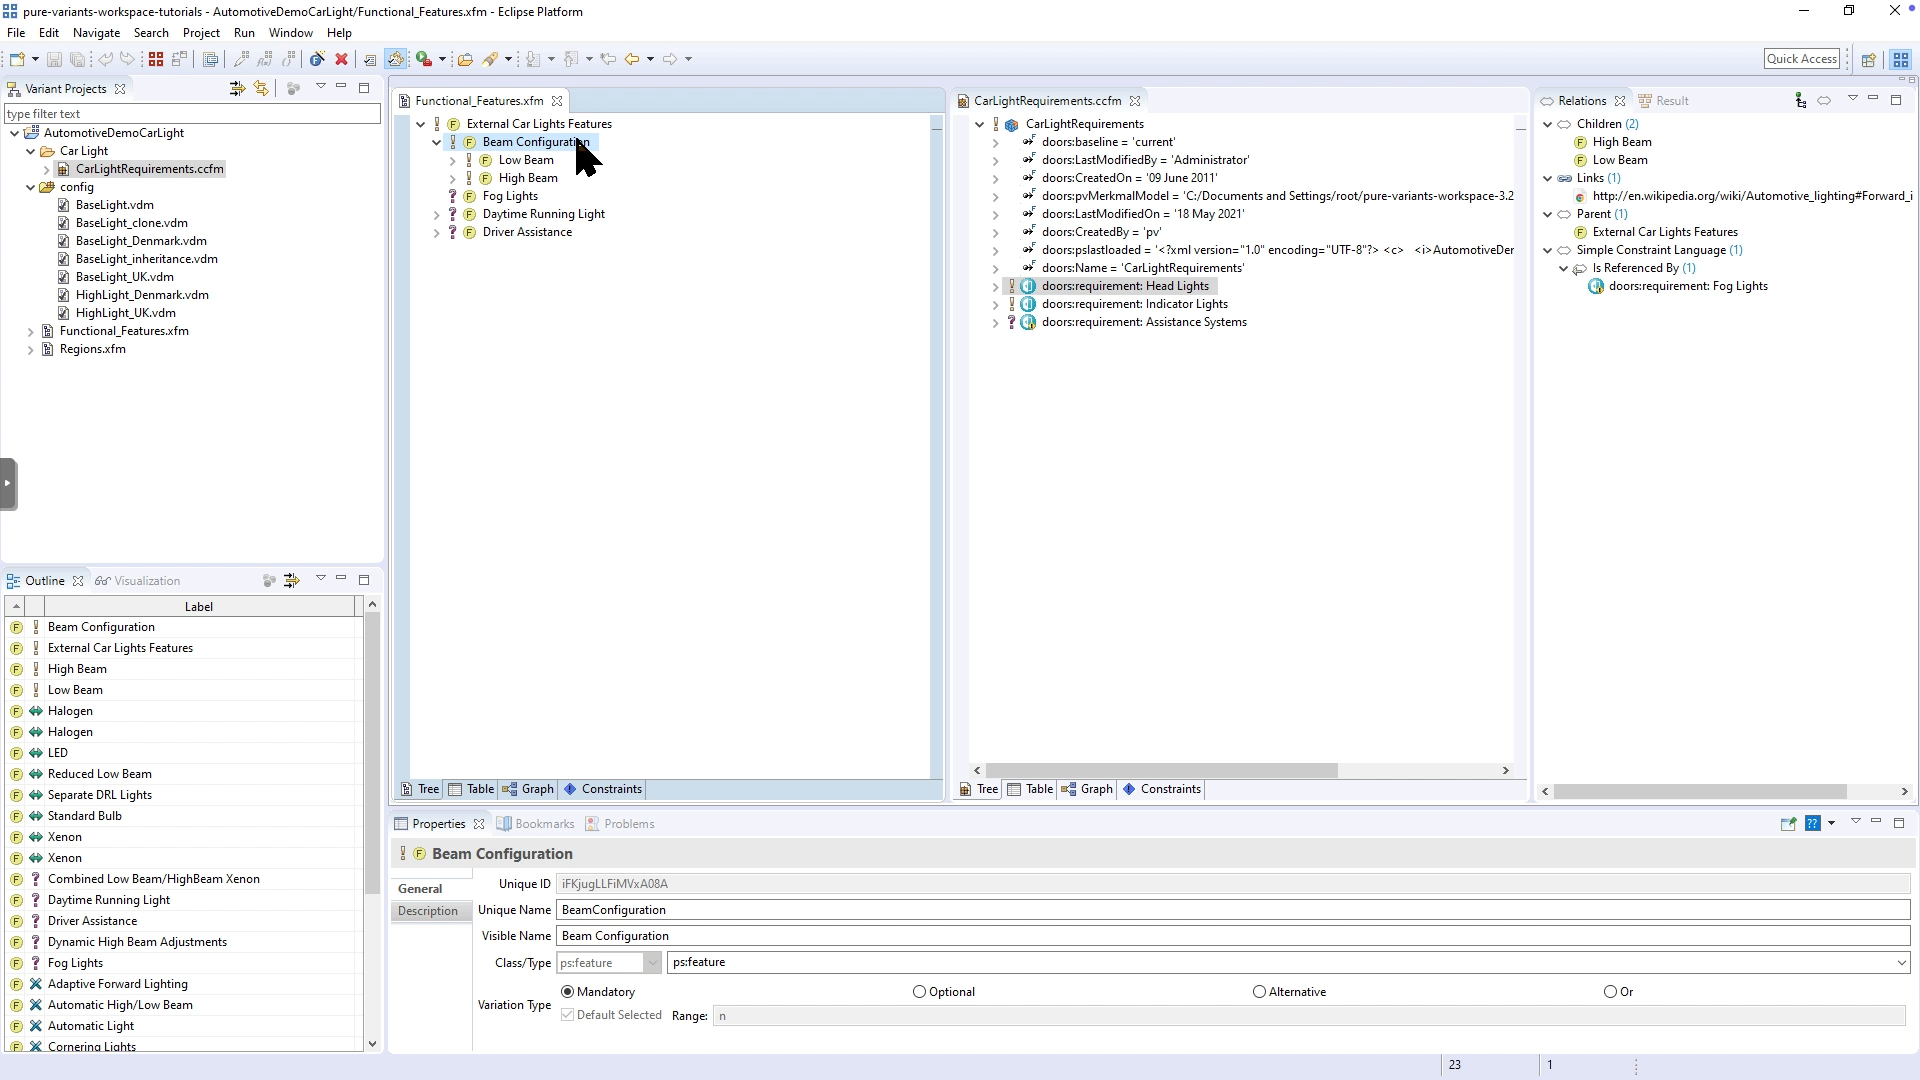This screenshot has height=1080, width=1920.
Task: Select the Optional variation type
Action: [919, 992]
